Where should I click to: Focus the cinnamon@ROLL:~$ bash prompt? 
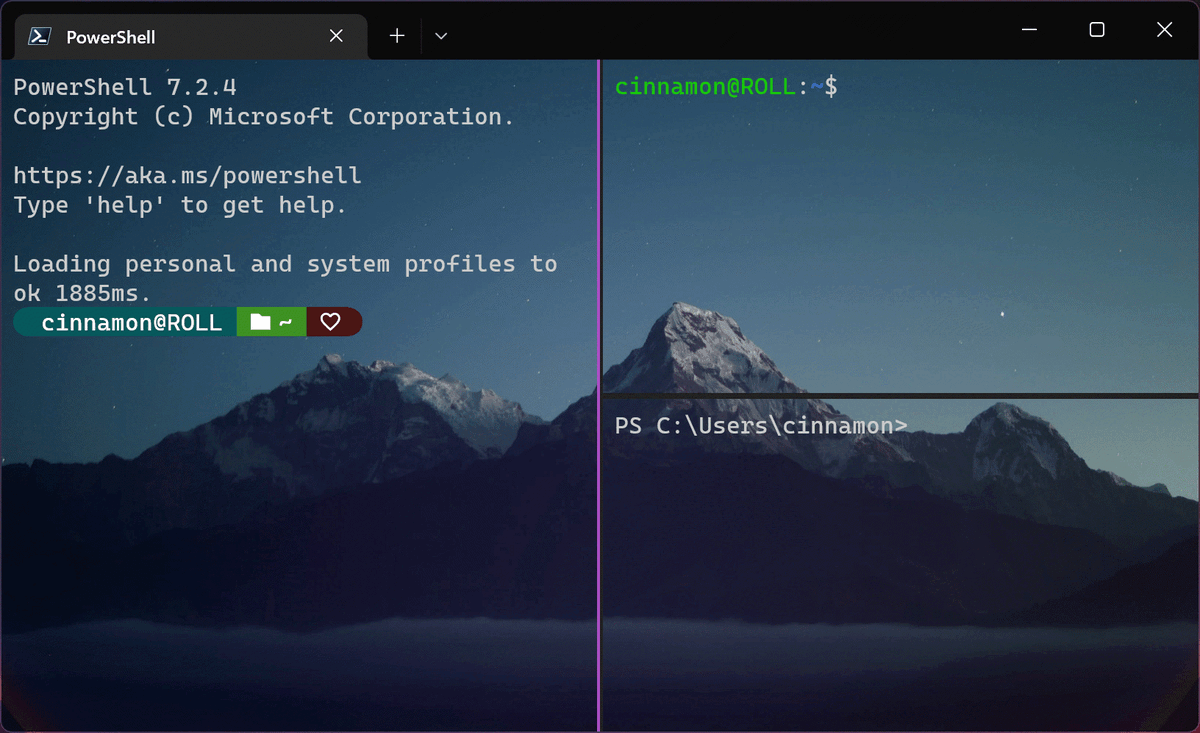pos(726,87)
